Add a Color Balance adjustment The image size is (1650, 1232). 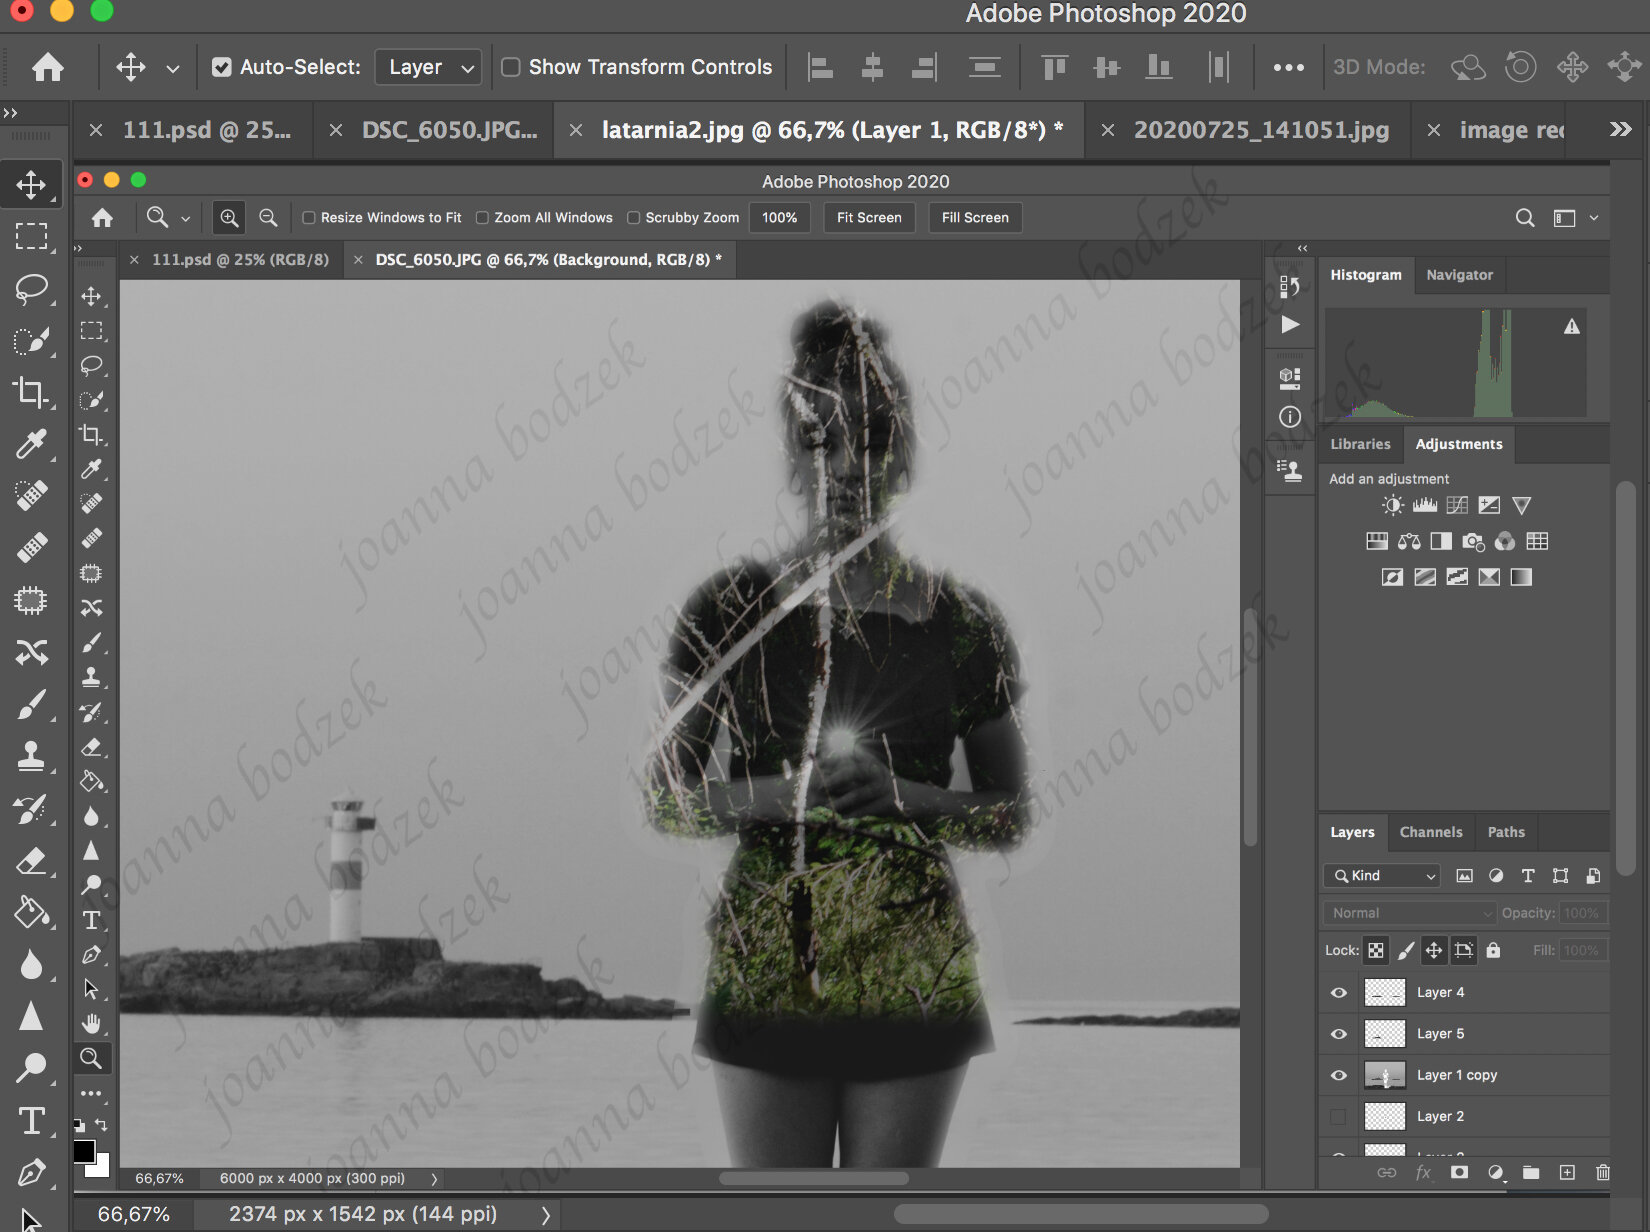[x=1409, y=542]
